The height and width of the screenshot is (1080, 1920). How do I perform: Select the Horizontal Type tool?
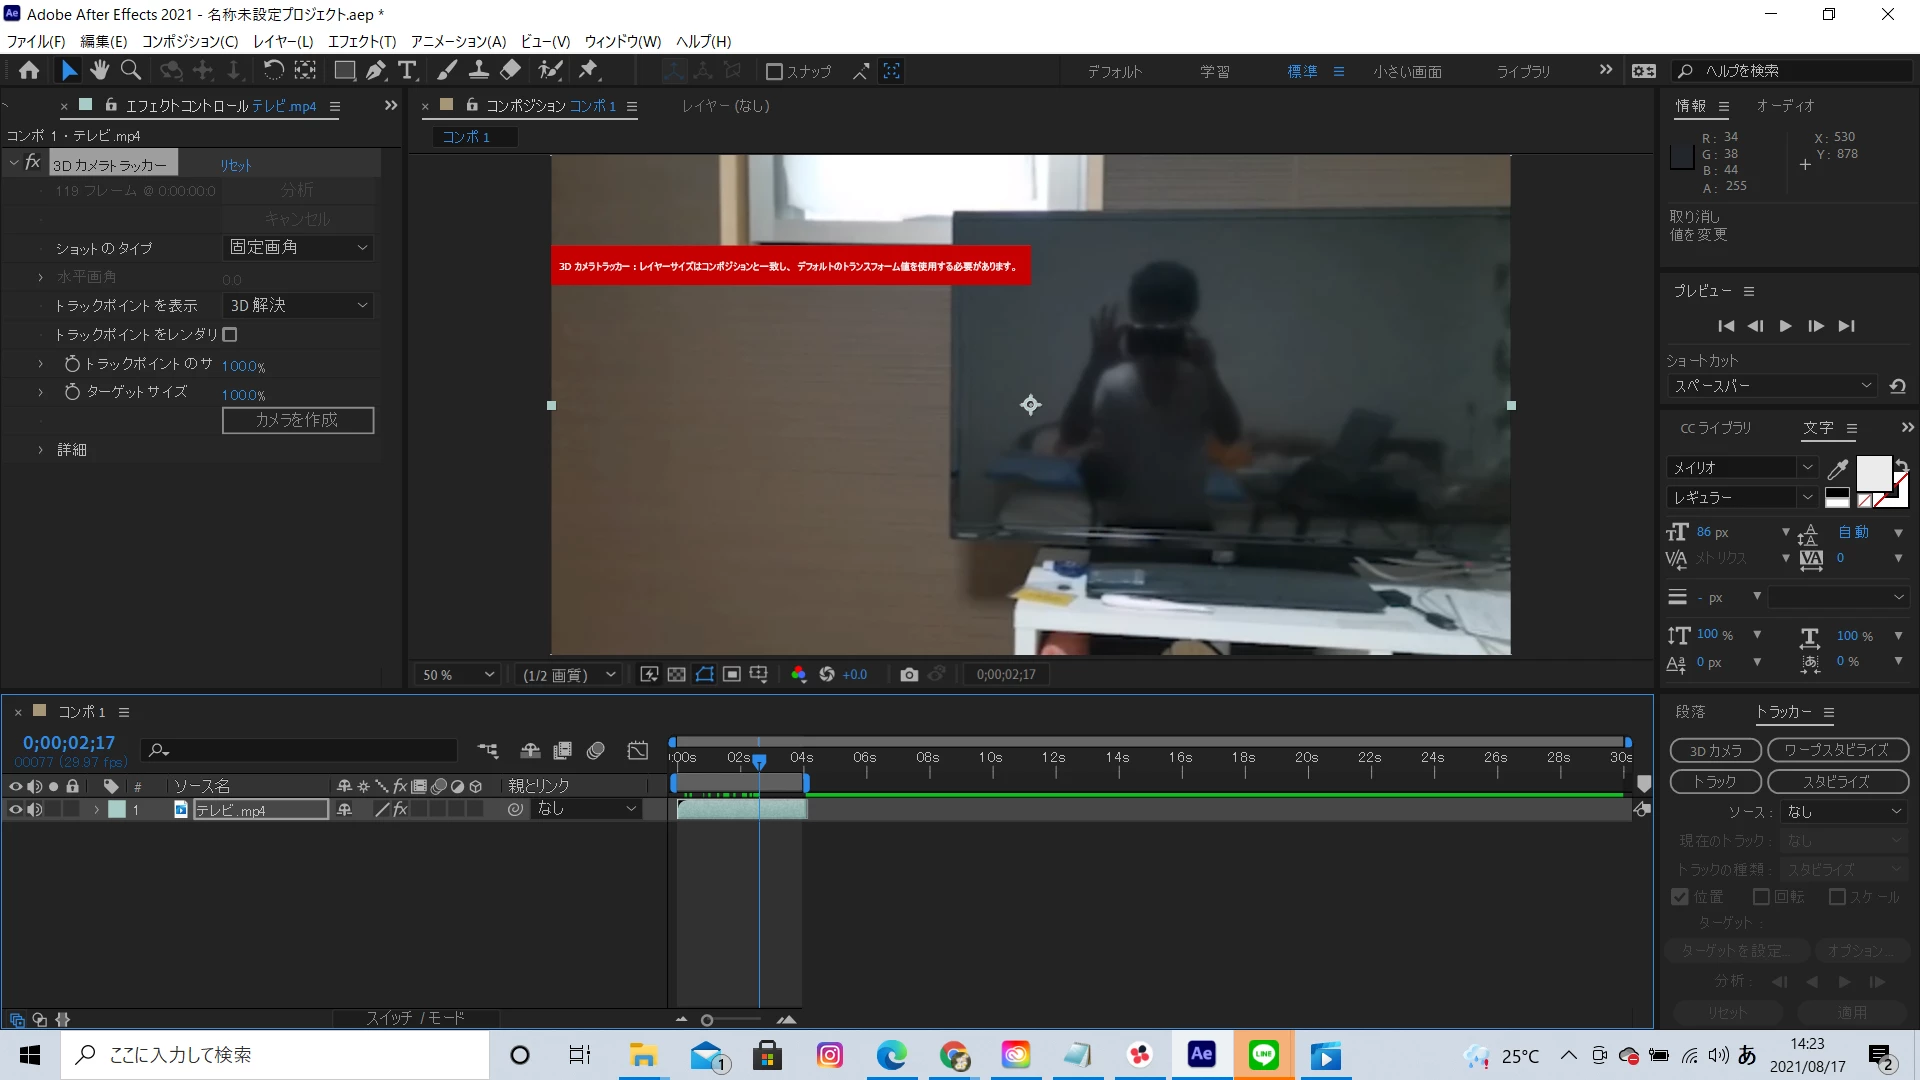[406, 70]
